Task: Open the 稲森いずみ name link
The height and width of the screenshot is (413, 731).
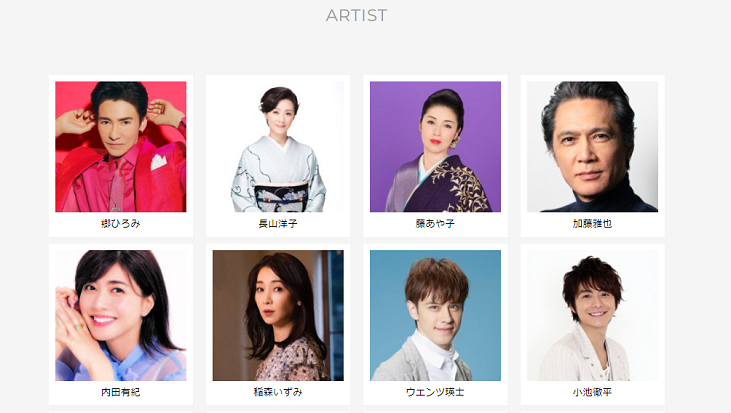Action: coord(278,392)
